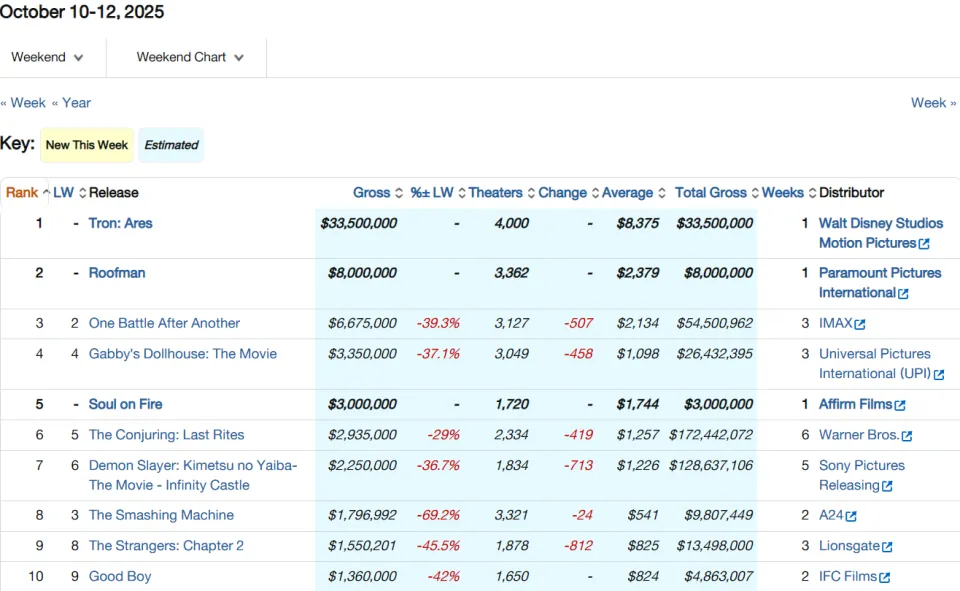960x591 pixels.
Task: Open Paramount Pictures International distributor link
Action: (880, 283)
